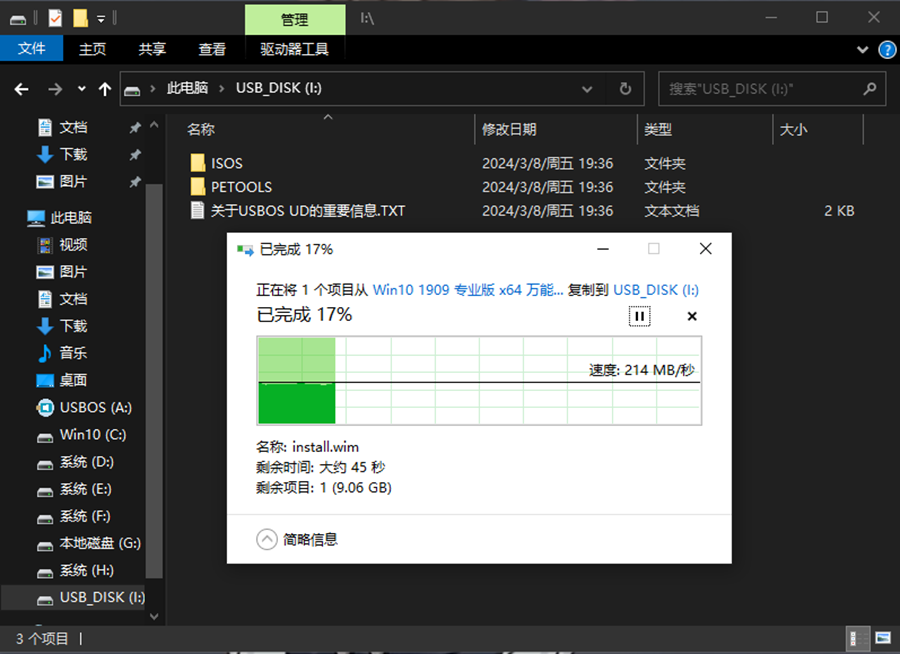Viewport: 900px width, 654px height.
Task: Select Win10 (C:) drive in sidebar
Action: coord(92,435)
